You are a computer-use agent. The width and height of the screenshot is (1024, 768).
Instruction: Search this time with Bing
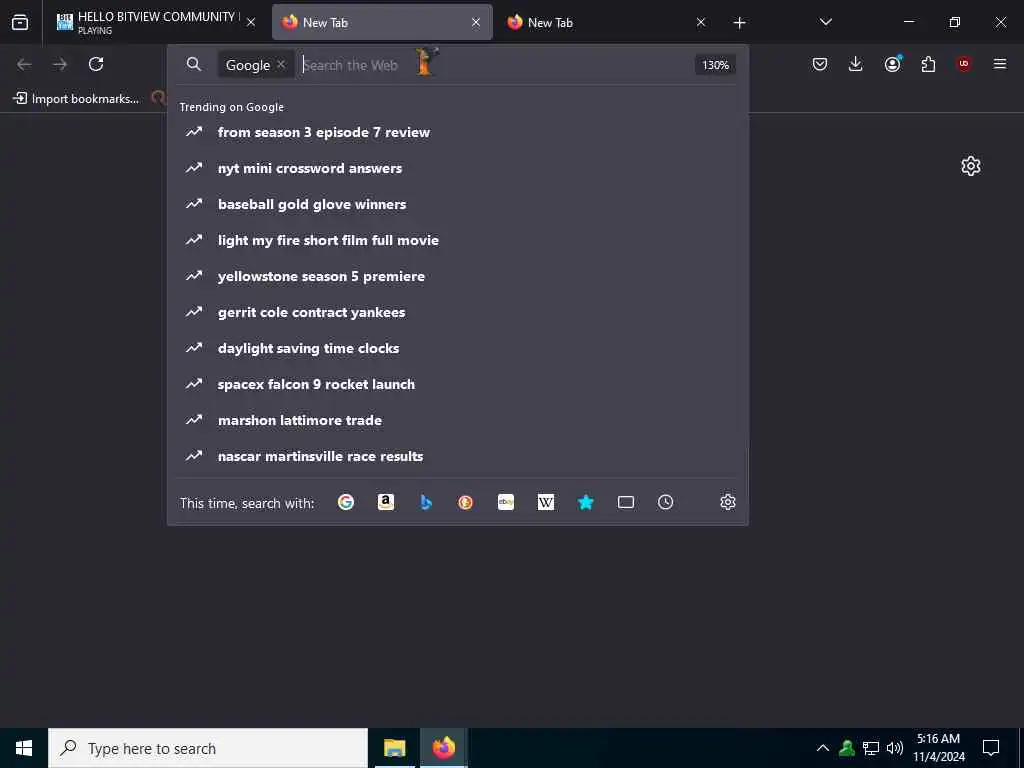click(426, 502)
